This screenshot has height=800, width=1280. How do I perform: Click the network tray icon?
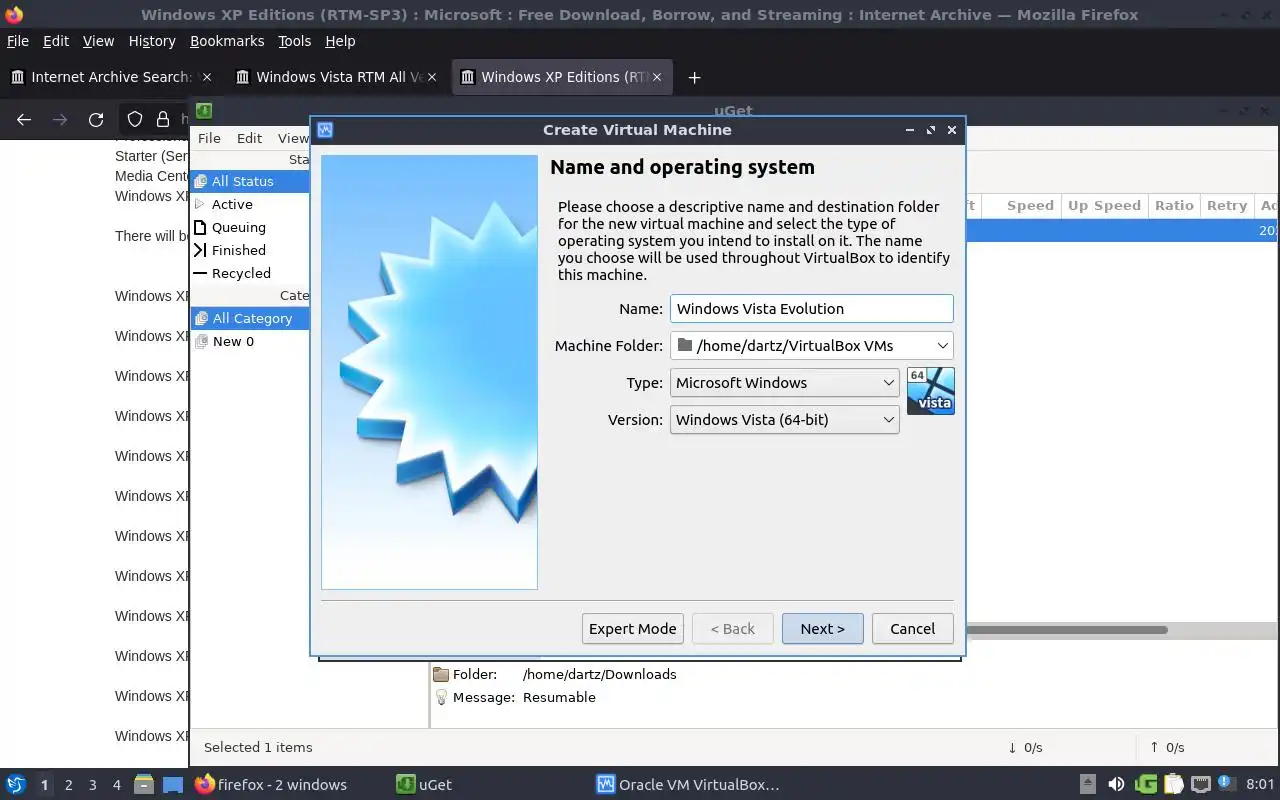(1201, 784)
